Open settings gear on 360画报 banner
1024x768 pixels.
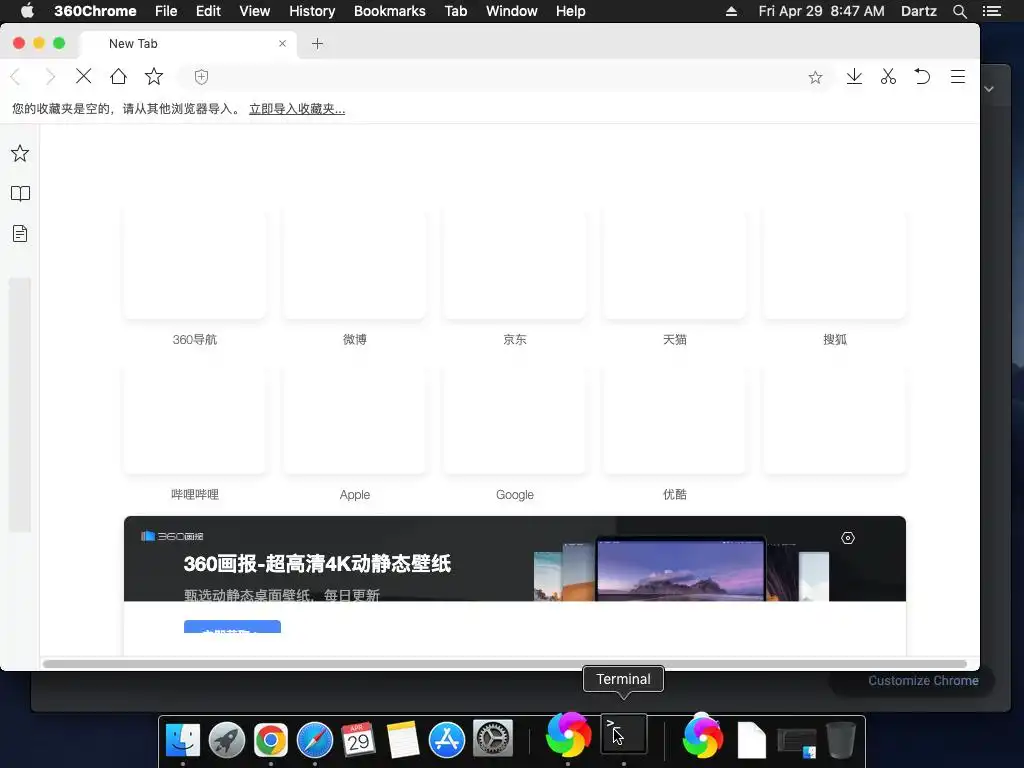[848, 538]
